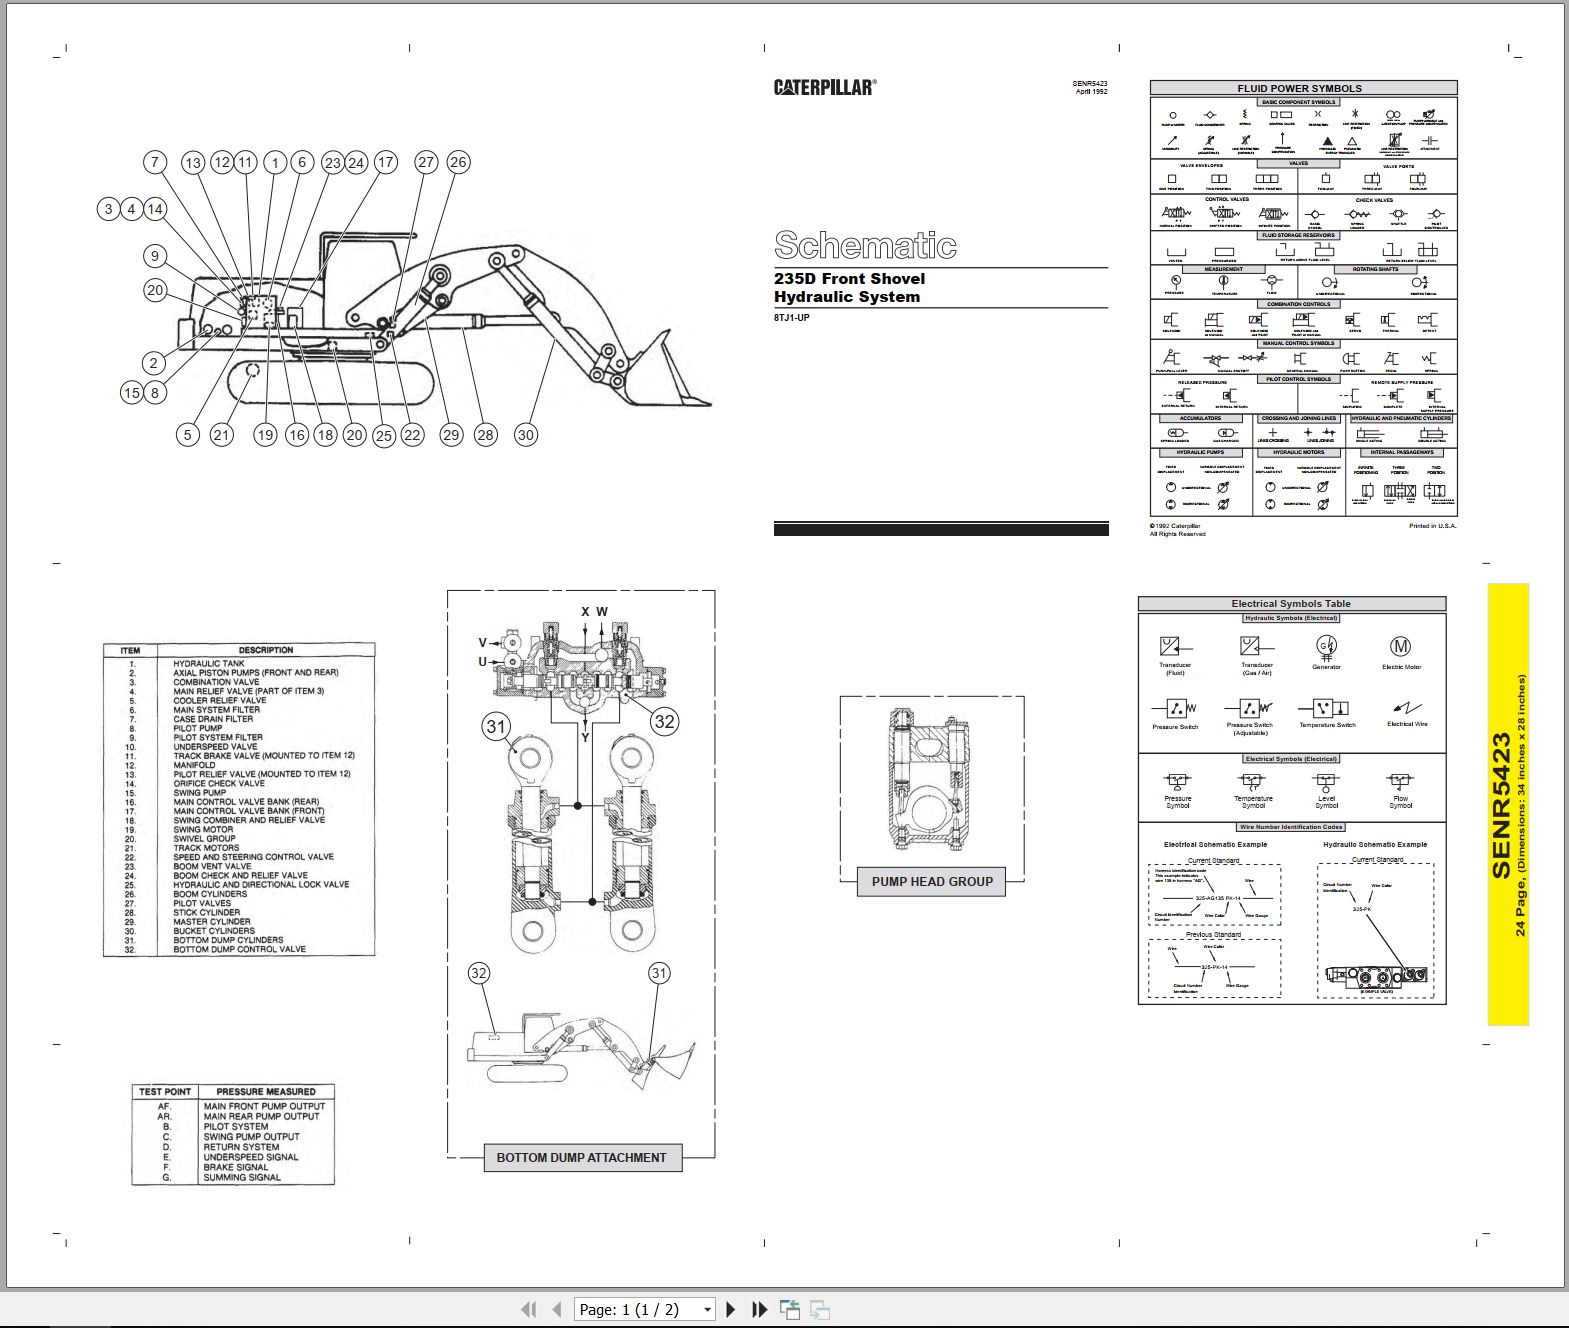Click the PUMP HEAD GROUP label

click(x=932, y=881)
